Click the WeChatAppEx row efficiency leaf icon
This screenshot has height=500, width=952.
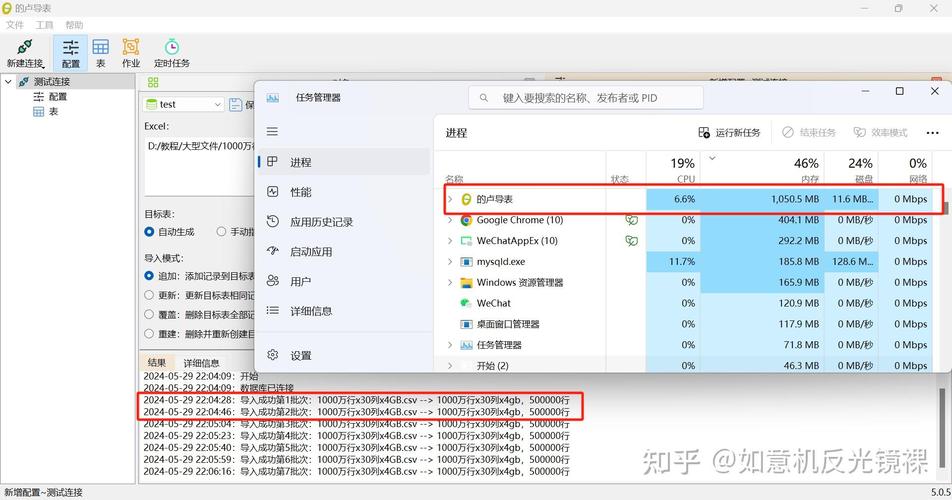[x=631, y=241]
